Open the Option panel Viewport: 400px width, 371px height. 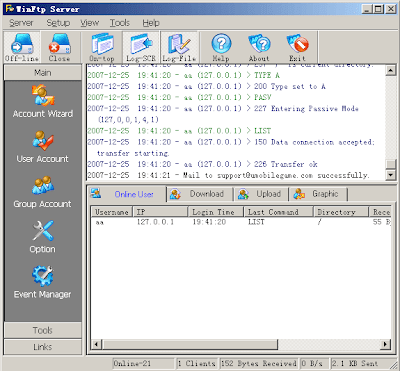(43, 237)
